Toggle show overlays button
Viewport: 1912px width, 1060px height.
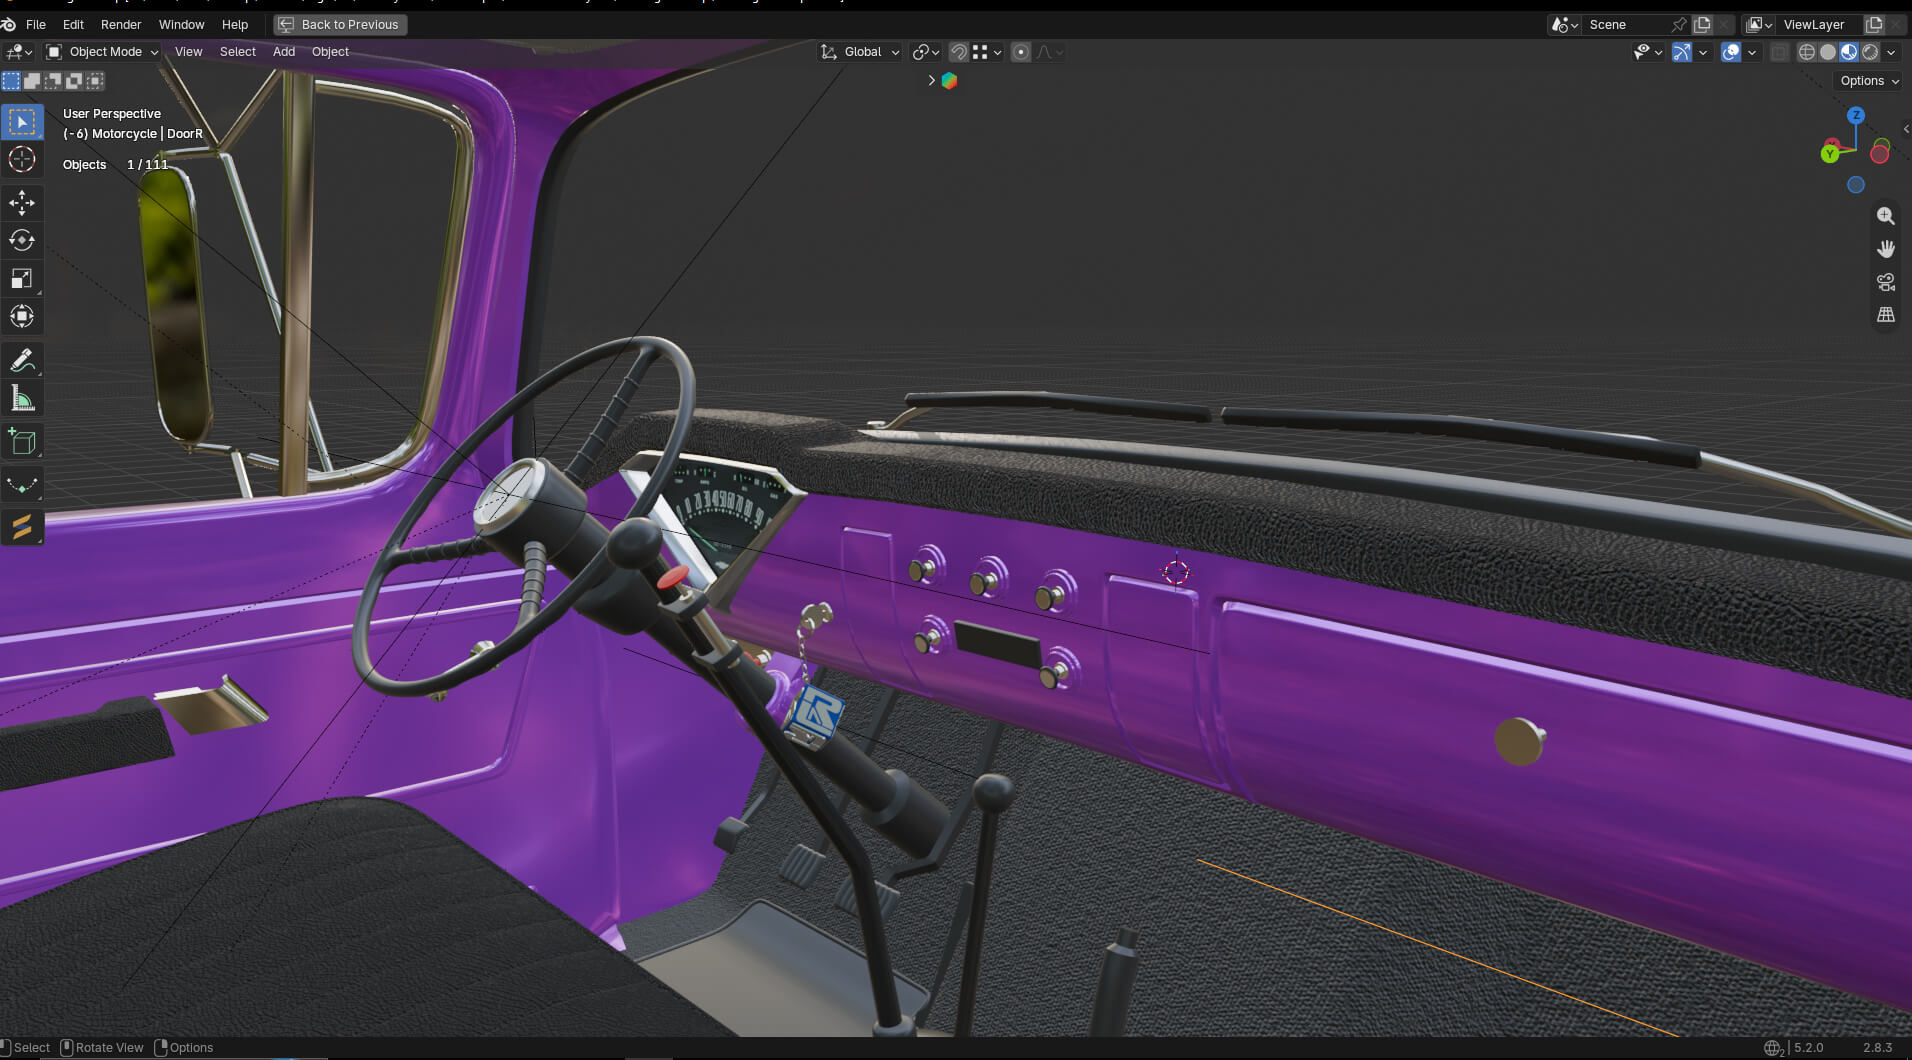pos(1731,52)
